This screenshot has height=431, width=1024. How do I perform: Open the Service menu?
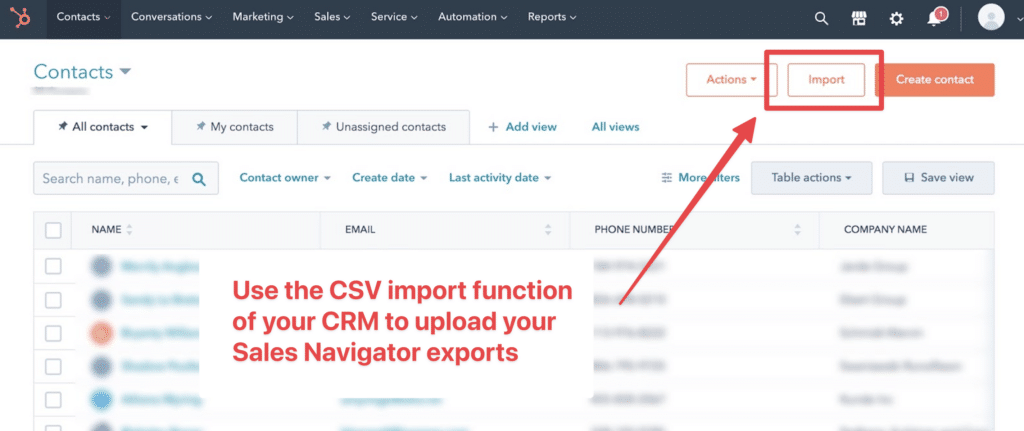click(394, 18)
